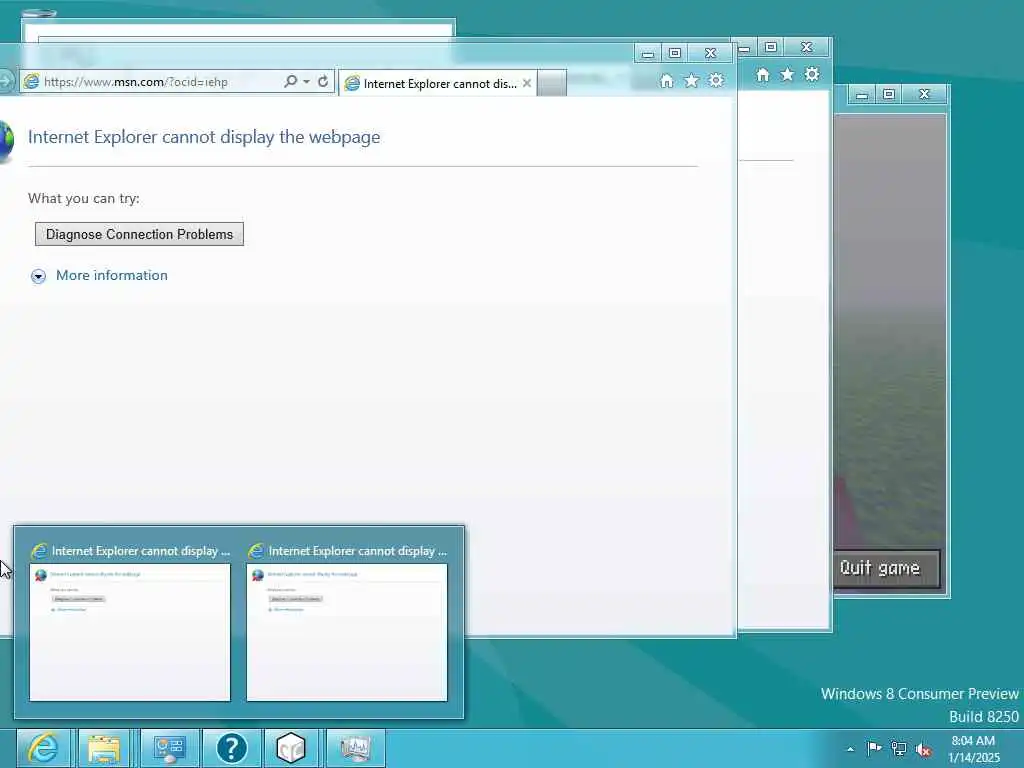1024x768 pixels.
Task: Click the search magnifier in the address bar
Action: point(290,82)
